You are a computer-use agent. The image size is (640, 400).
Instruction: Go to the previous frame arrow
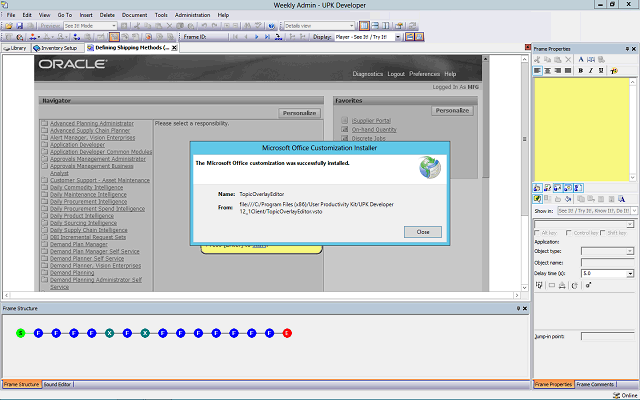(x=246, y=37)
